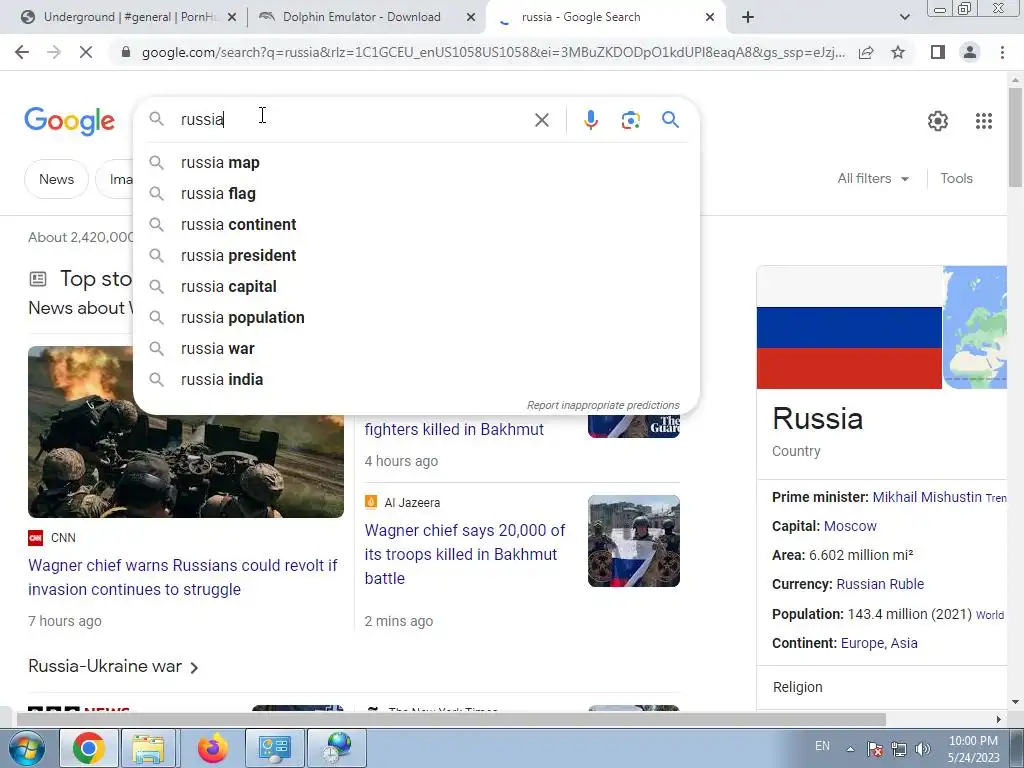Choose suggestion russia flag
This screenshot has width=1024, height=768.
pos(416,194)
